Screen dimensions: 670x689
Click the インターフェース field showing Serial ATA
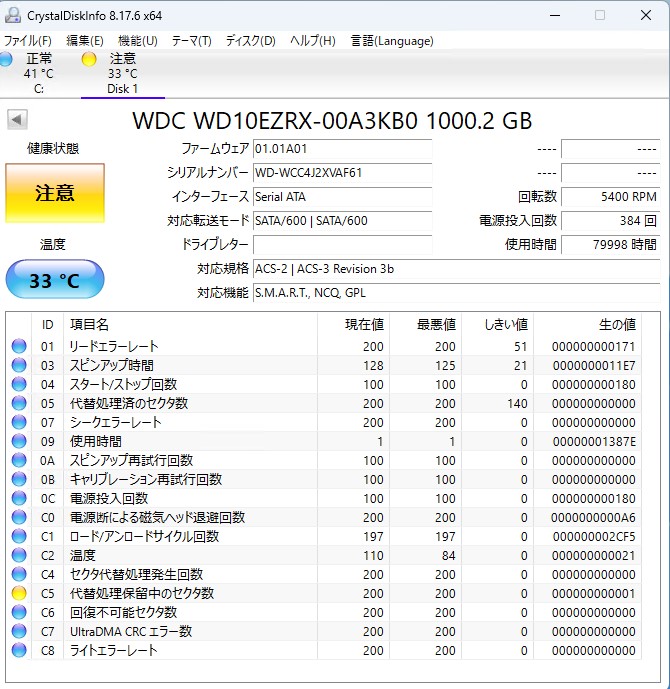343,196
